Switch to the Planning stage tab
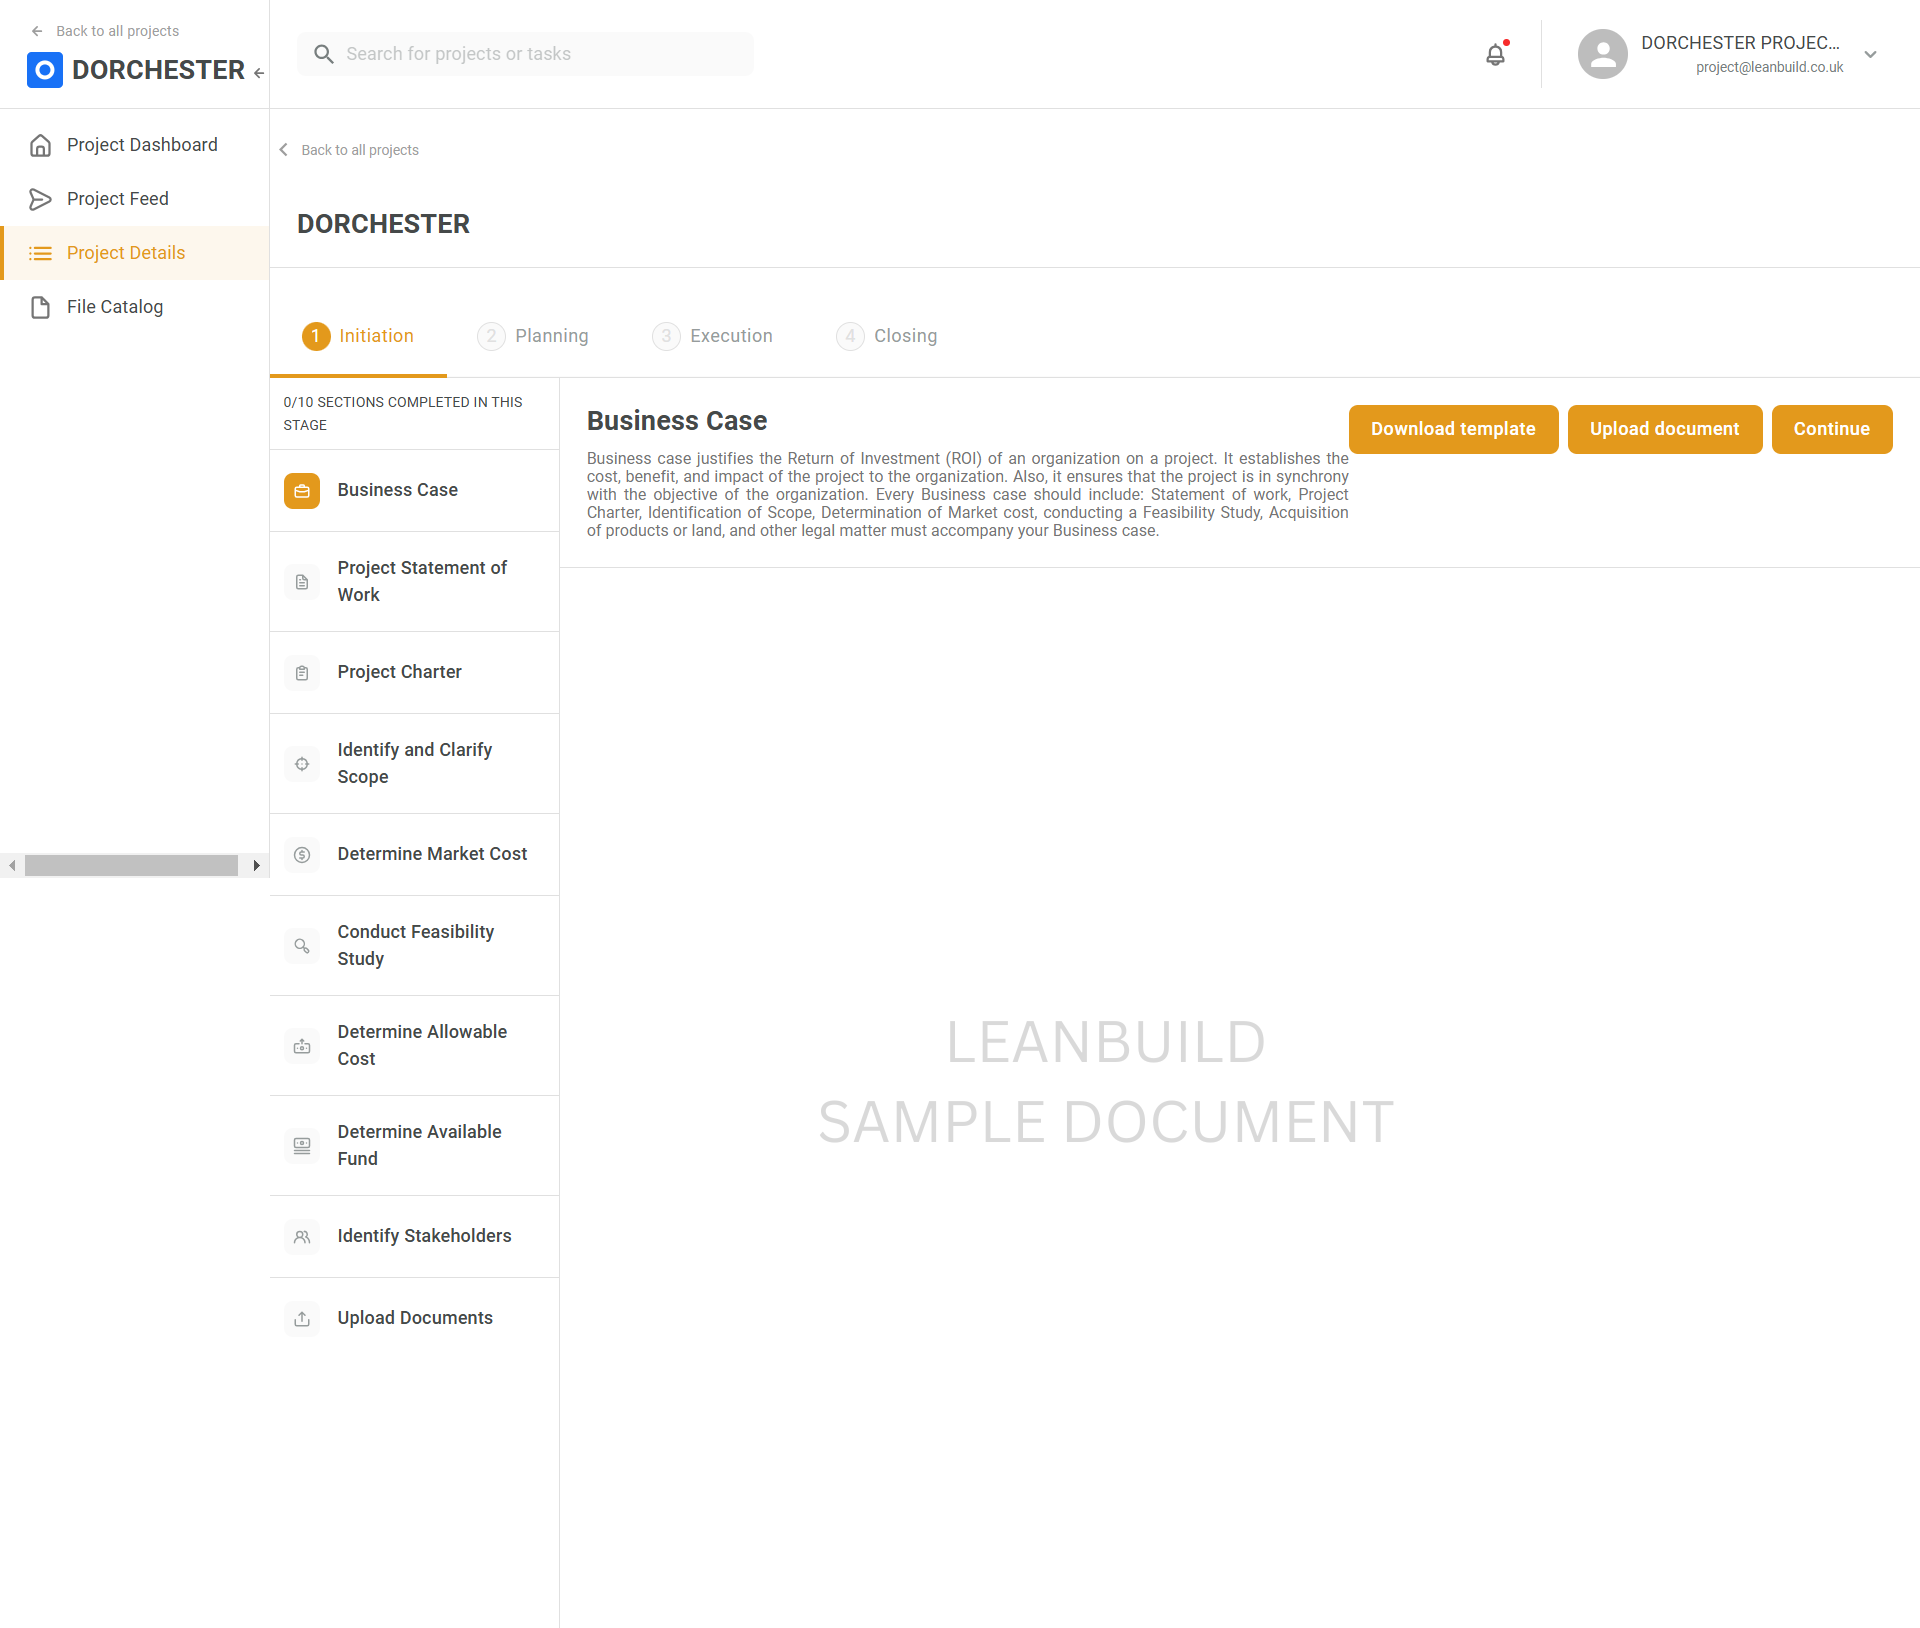 pos(533,336)
